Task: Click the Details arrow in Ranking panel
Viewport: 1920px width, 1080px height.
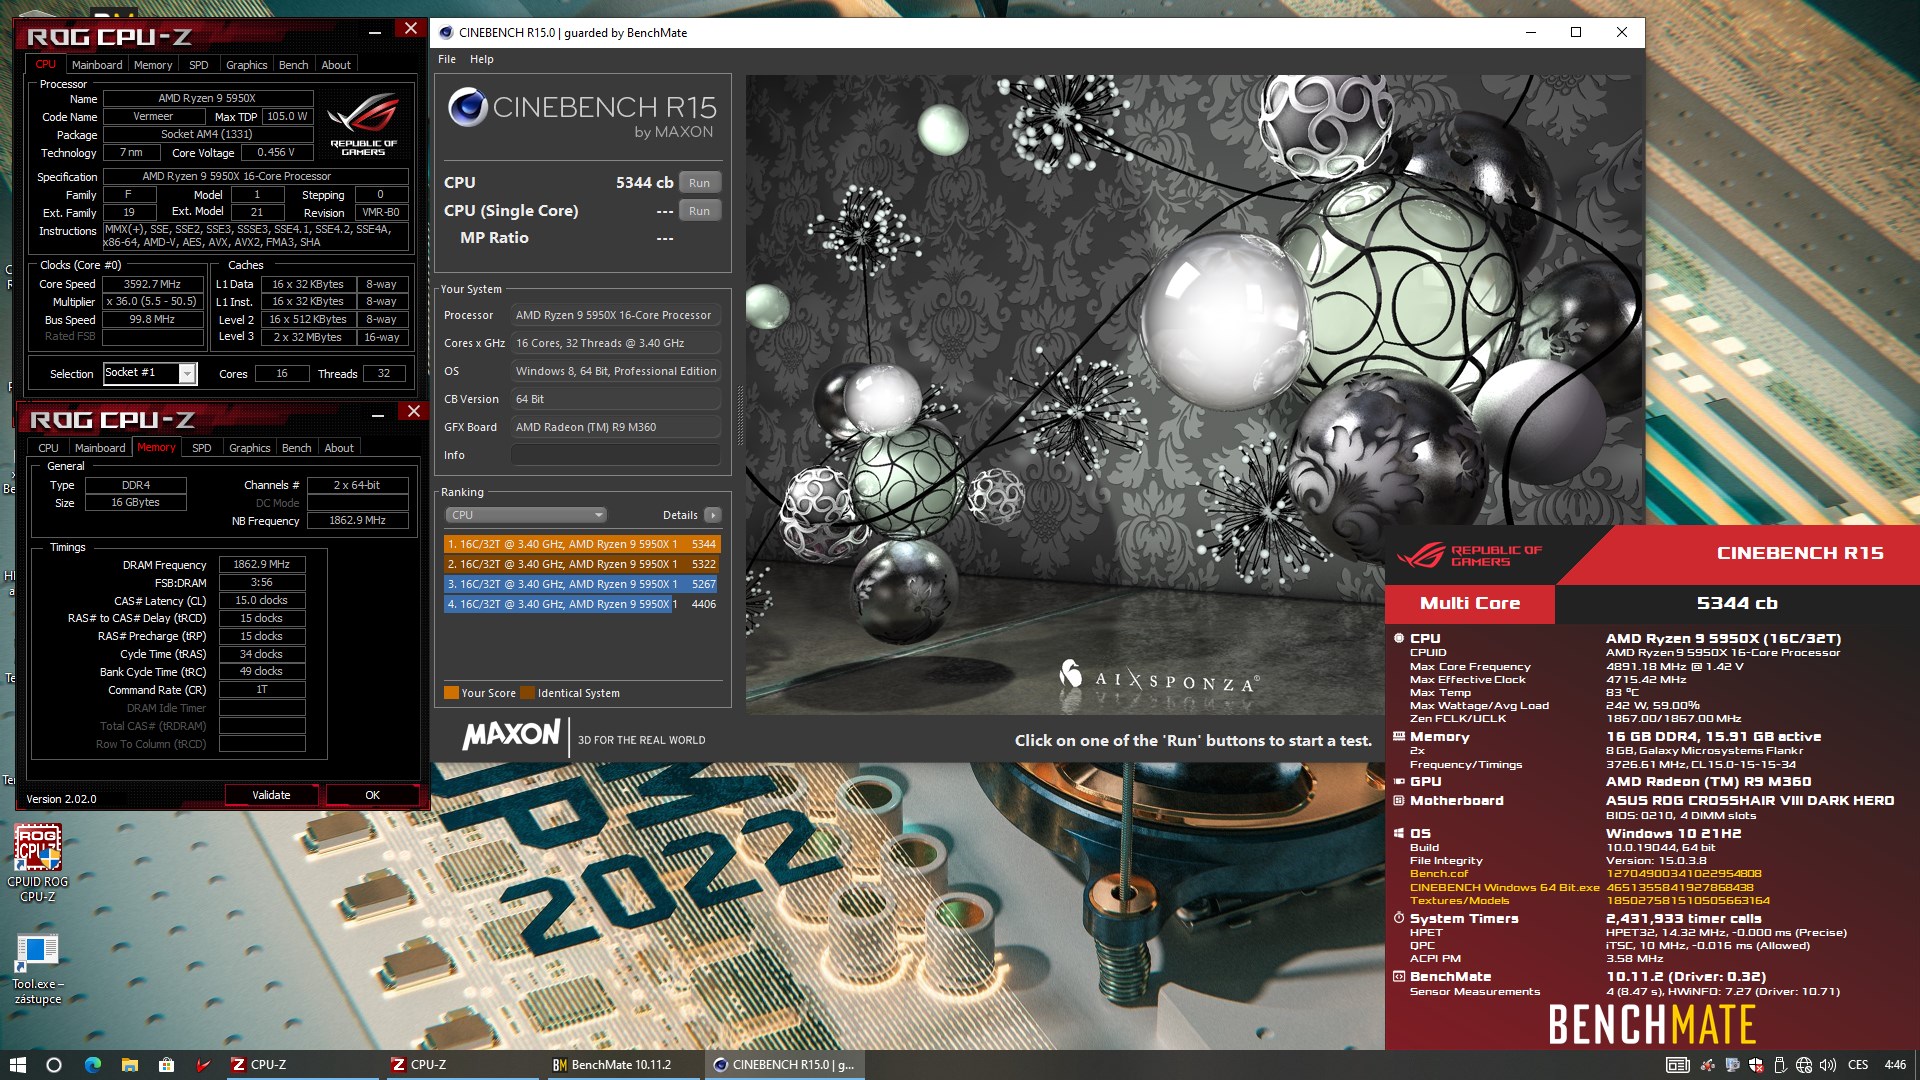Action: pos(712,515)
